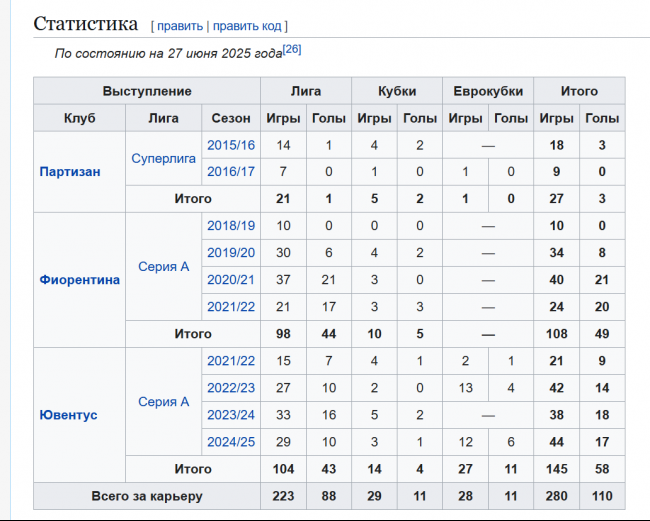Open the 2024/25 season link
This screenshot has height=521, width=650.
tap(231, 442)
